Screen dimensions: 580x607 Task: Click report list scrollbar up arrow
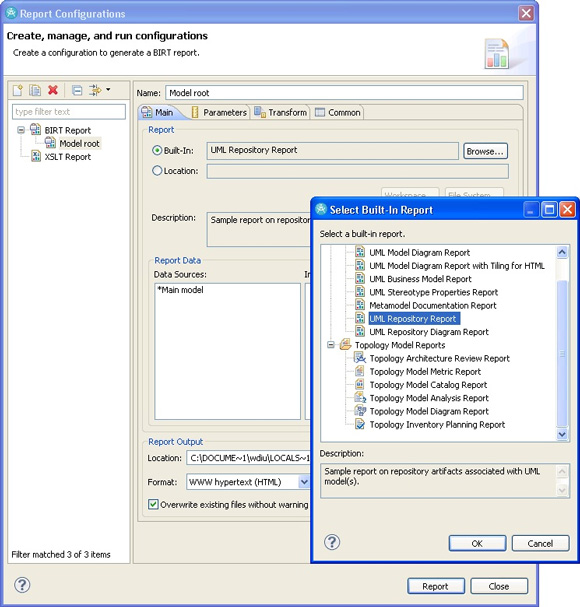562,252
